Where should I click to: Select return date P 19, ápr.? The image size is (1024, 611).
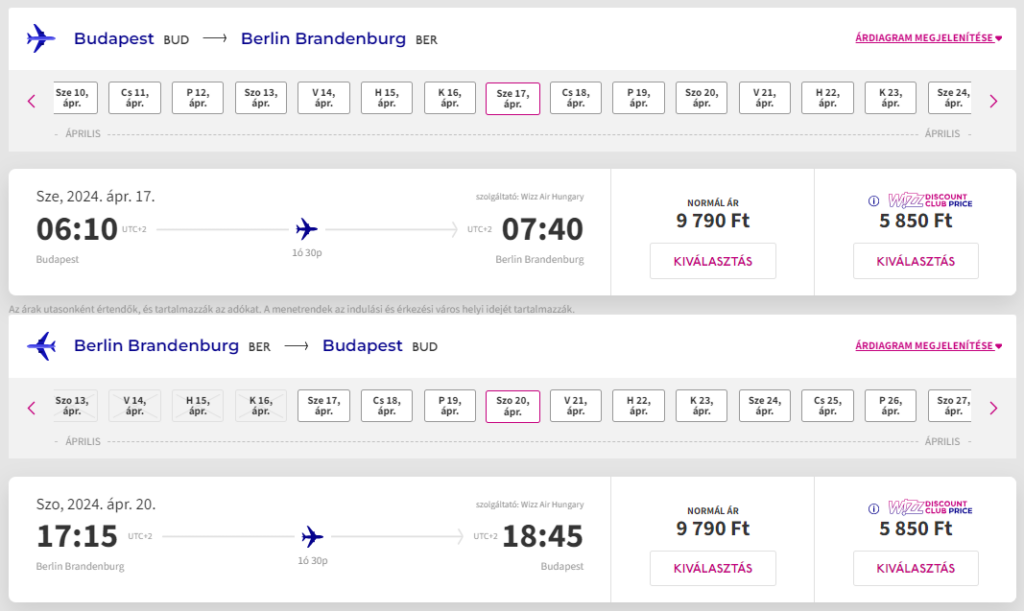click(x=450, y=406)
